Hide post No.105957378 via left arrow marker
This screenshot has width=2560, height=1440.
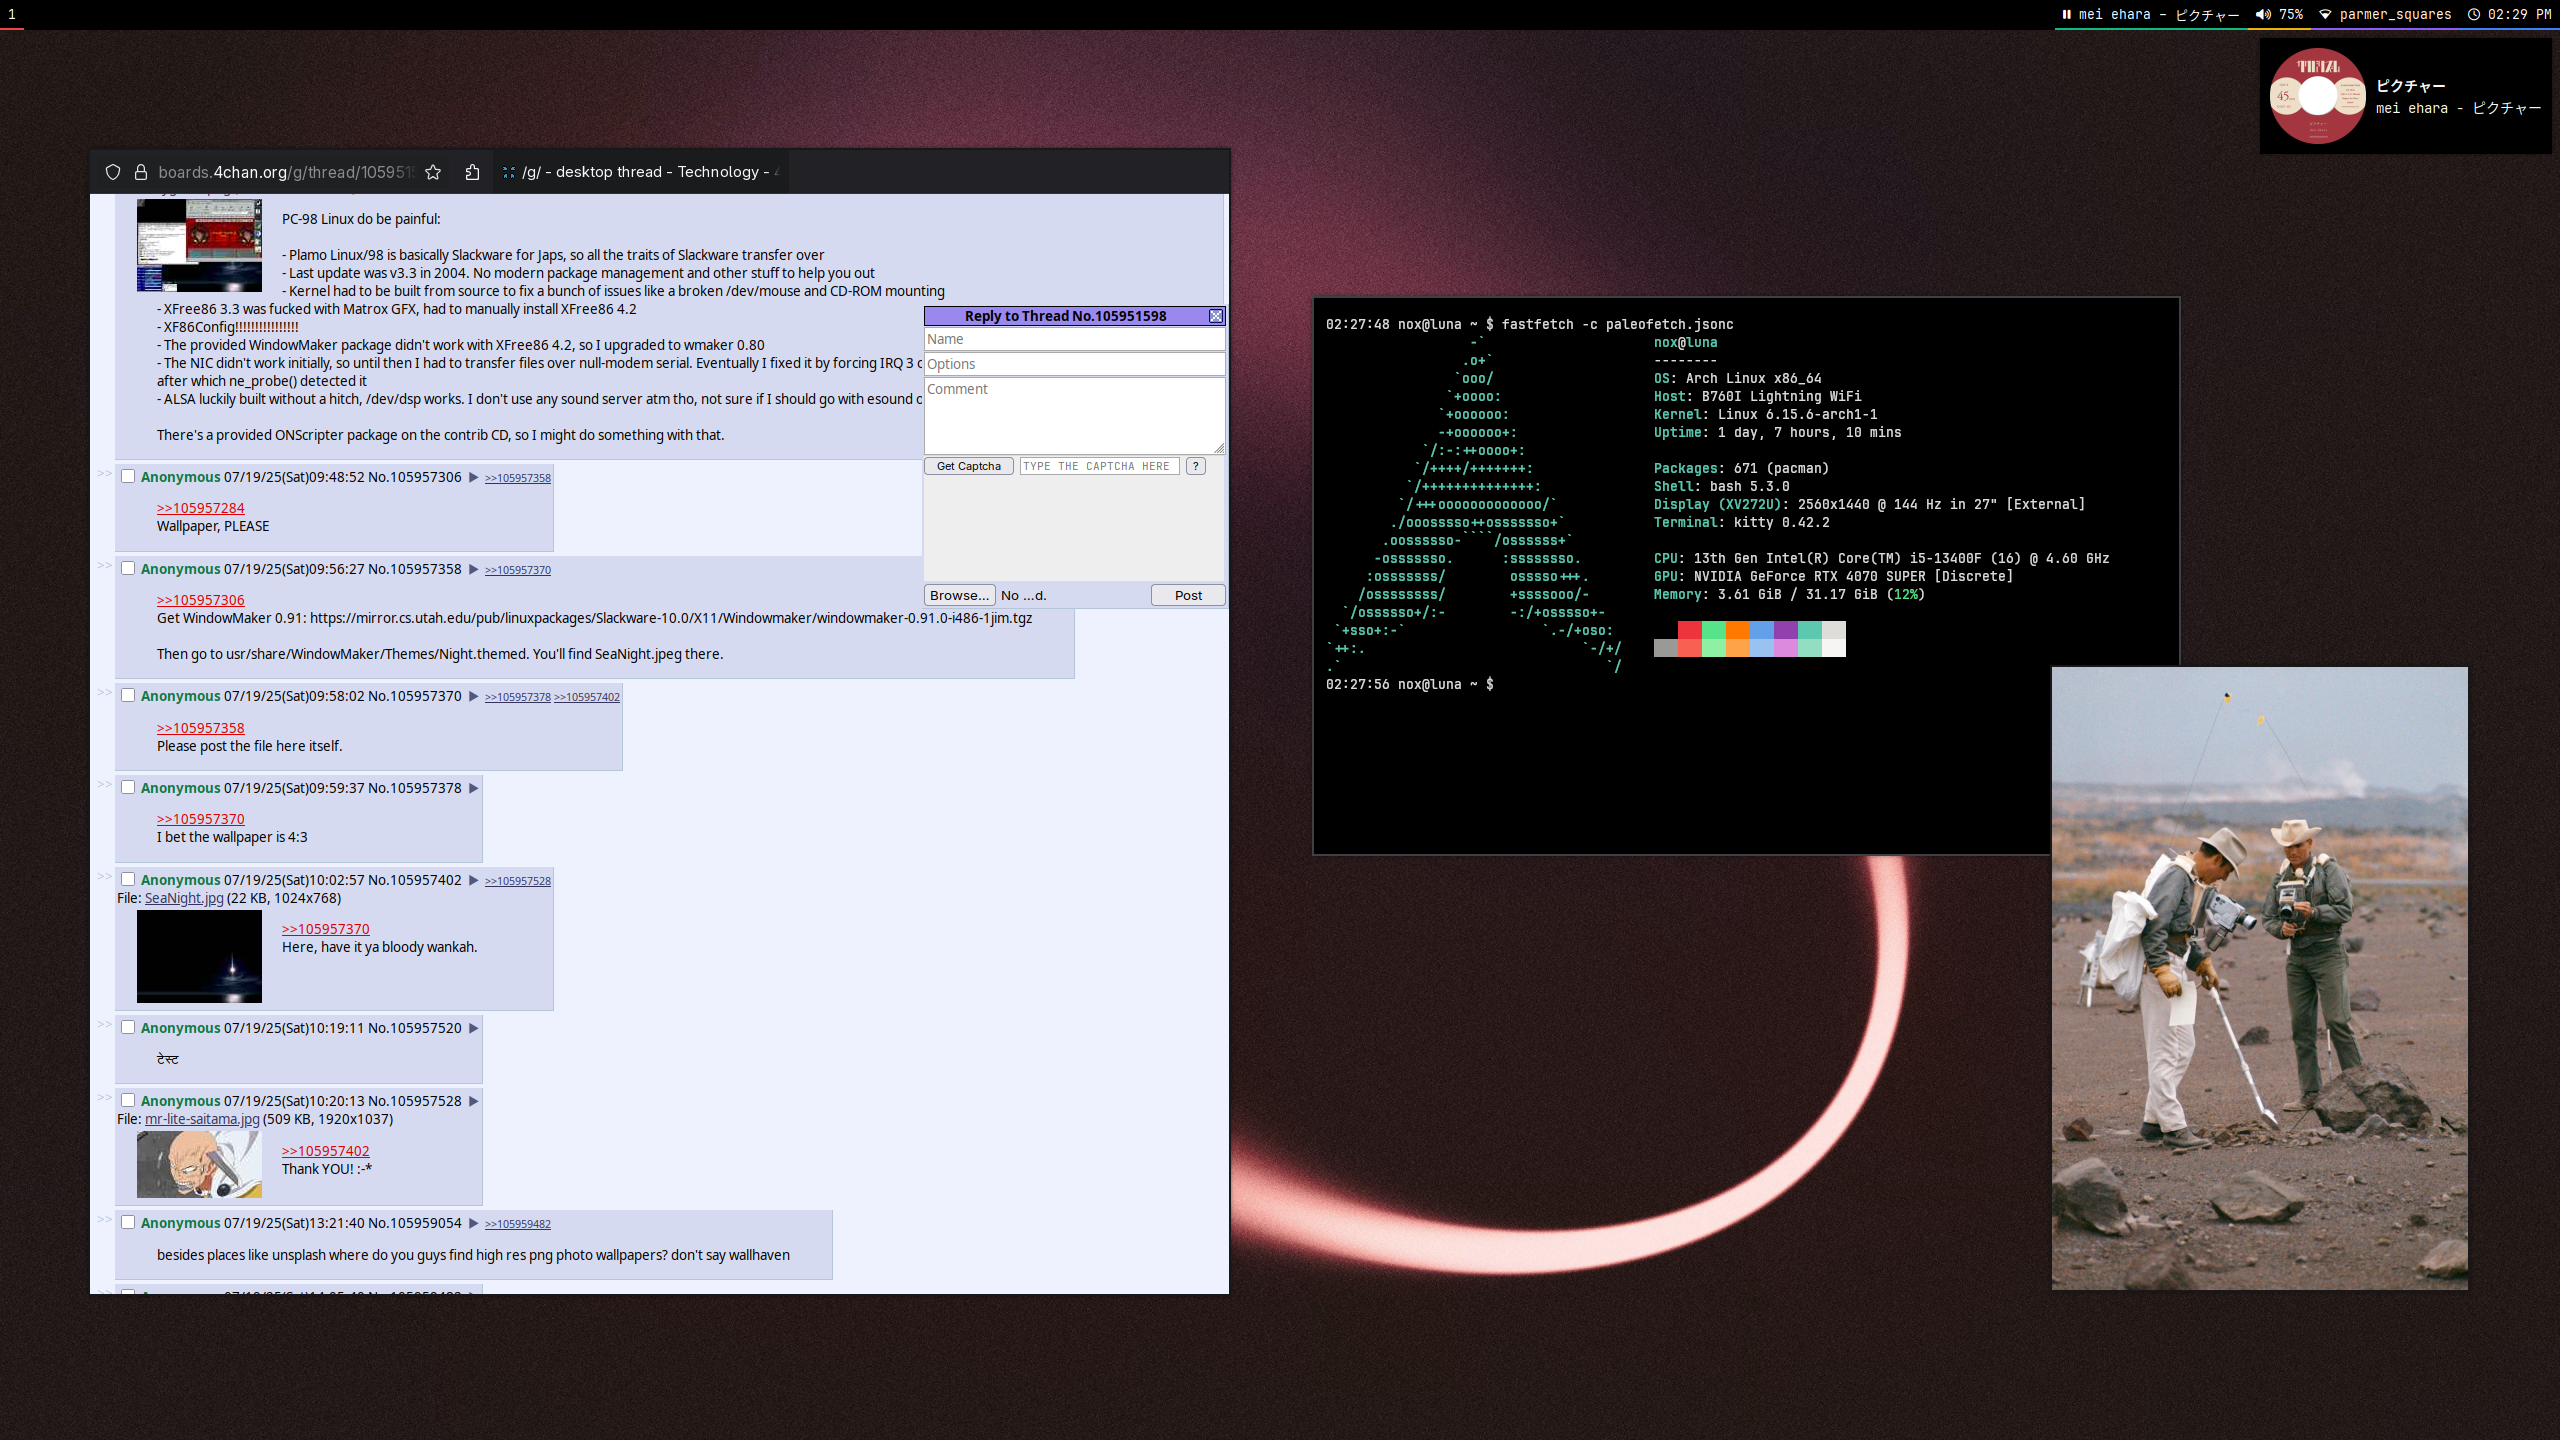coord(104,785)
